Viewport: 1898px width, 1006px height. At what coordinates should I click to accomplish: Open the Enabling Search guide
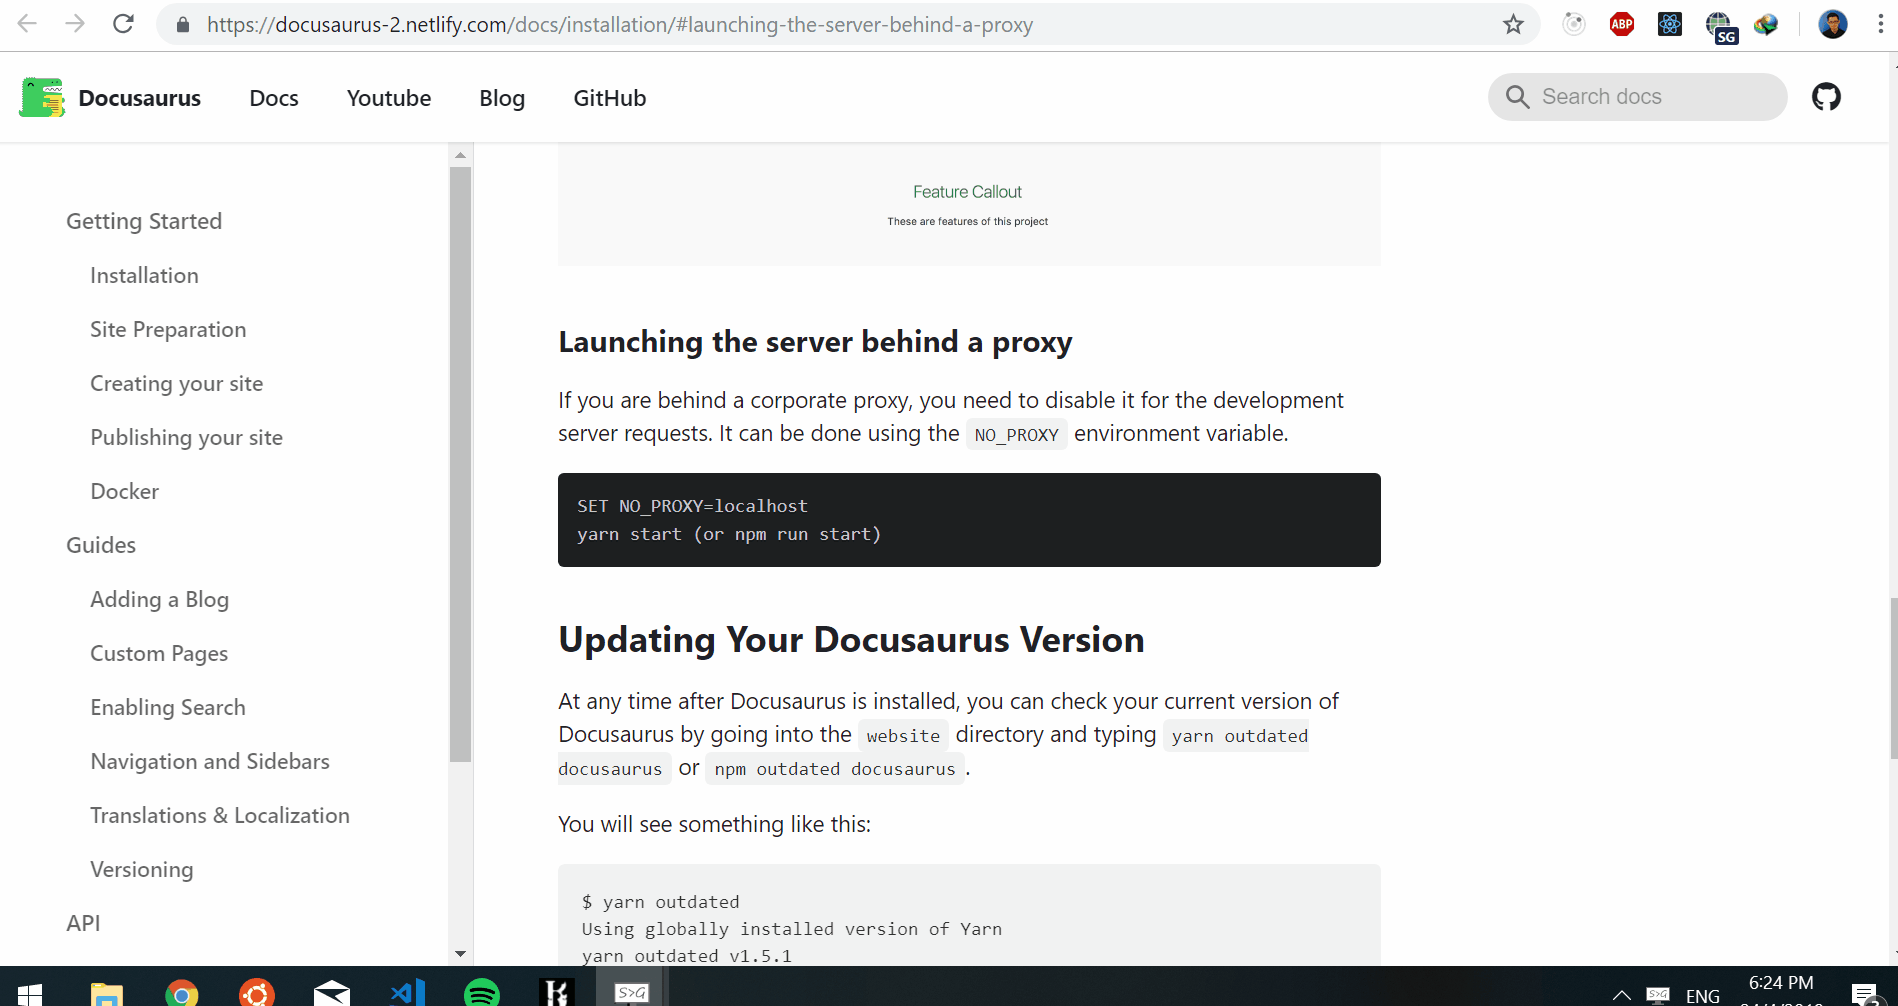tap(168, 707)
